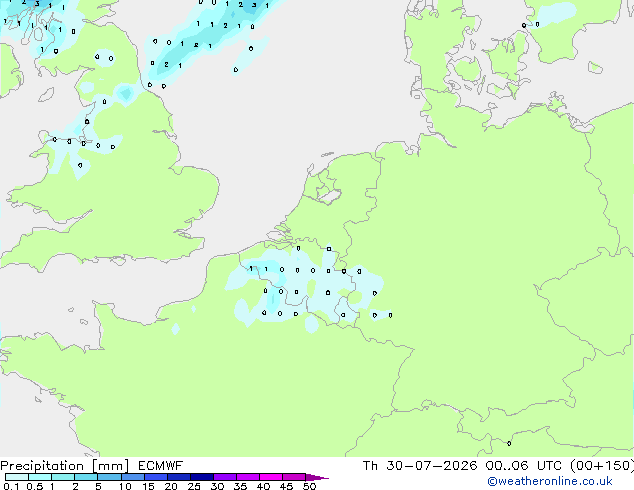Click the "Precipitation" title word
This screenshot has width=634, height=490.
42,466
